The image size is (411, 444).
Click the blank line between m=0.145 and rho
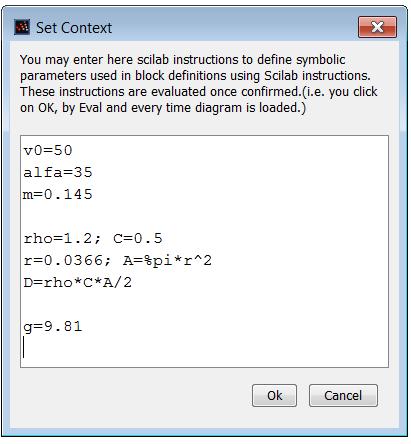204,216
